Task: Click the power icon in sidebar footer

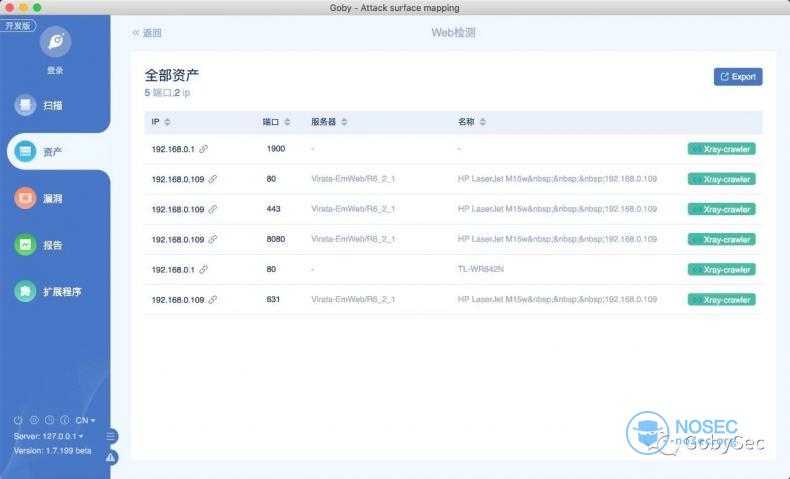Action: pos(18,420)
